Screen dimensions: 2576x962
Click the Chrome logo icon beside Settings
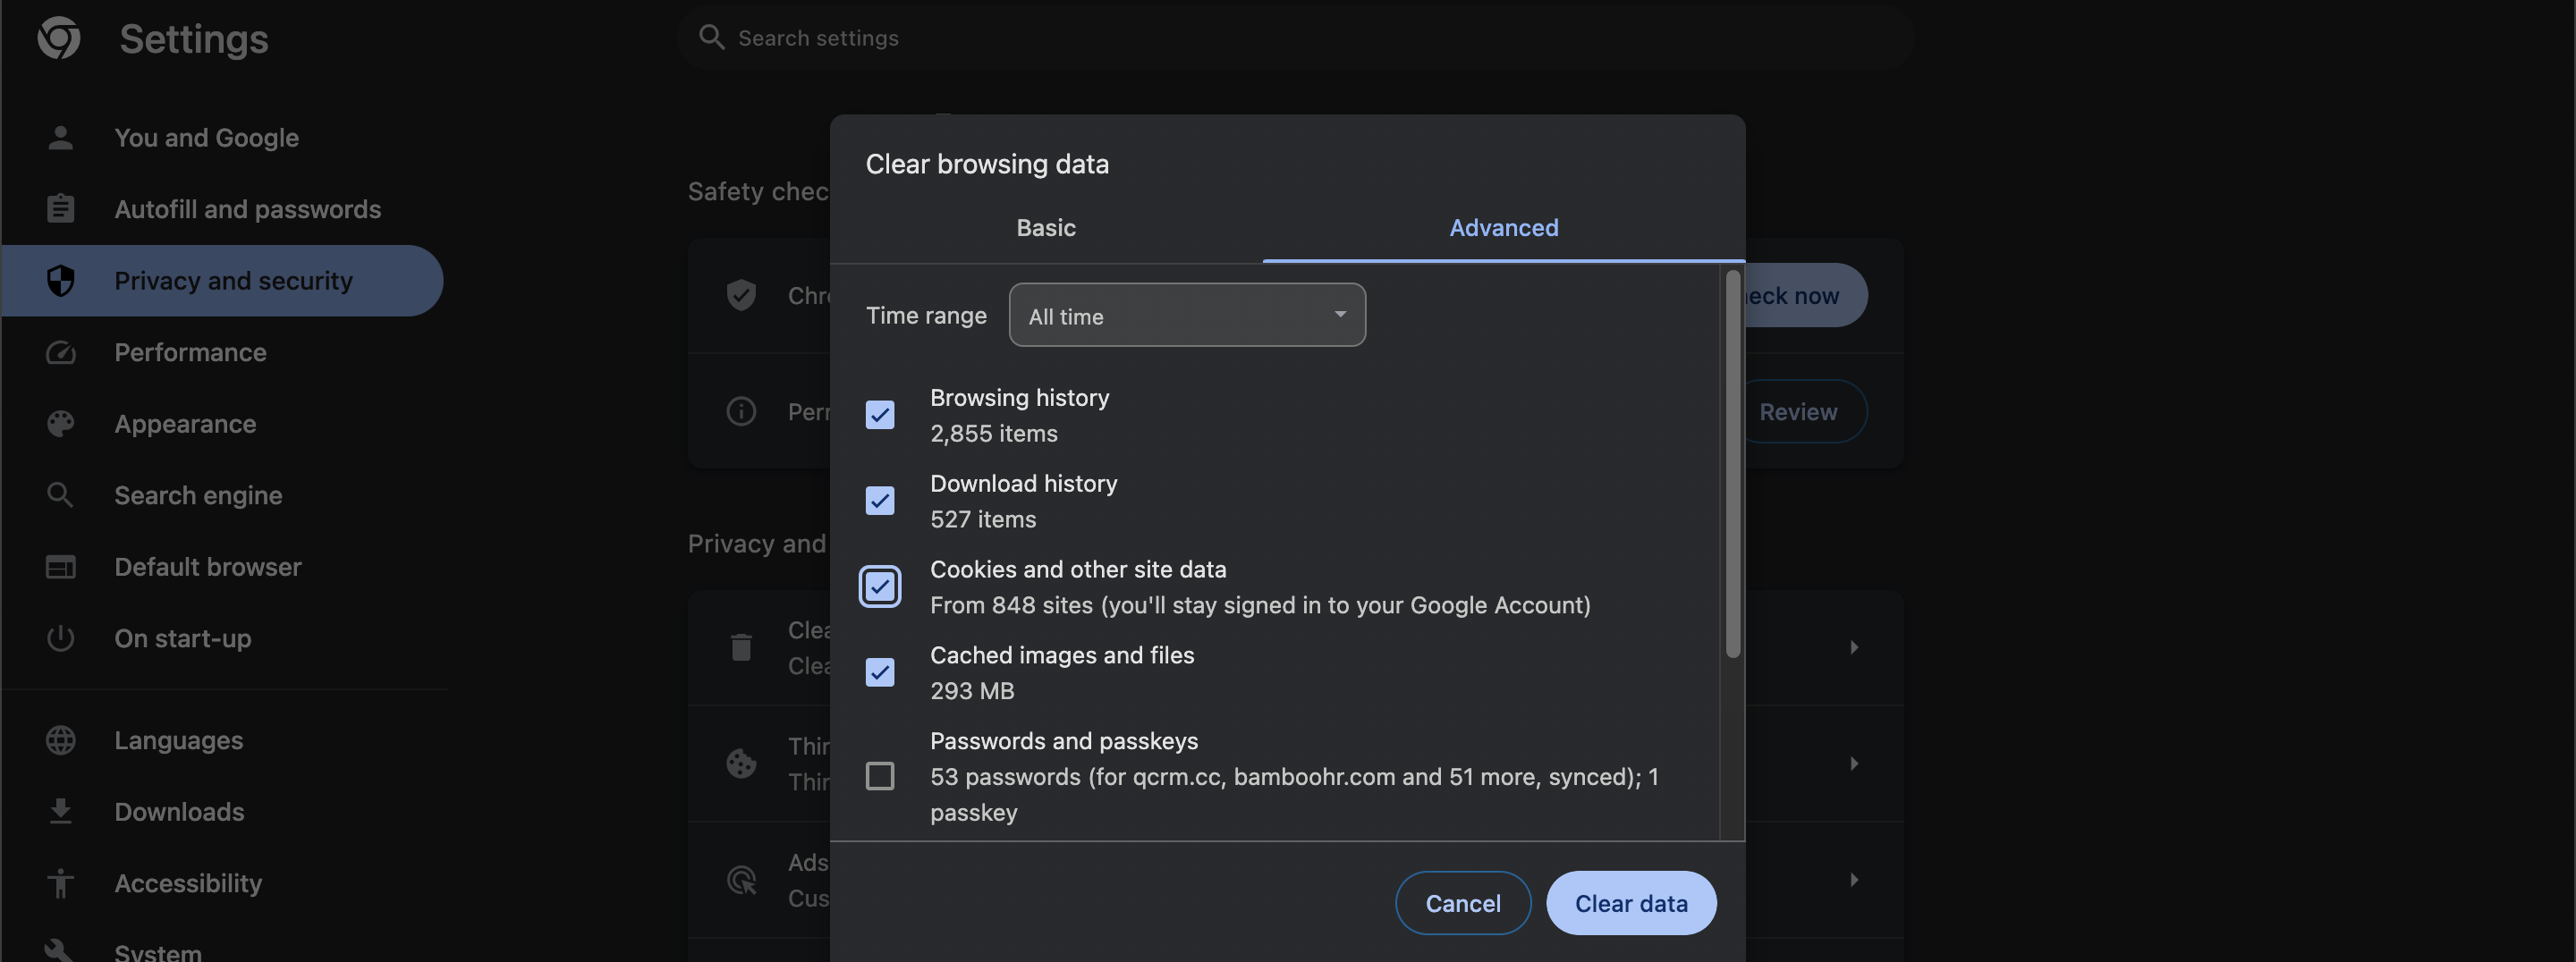click(59, 39)
